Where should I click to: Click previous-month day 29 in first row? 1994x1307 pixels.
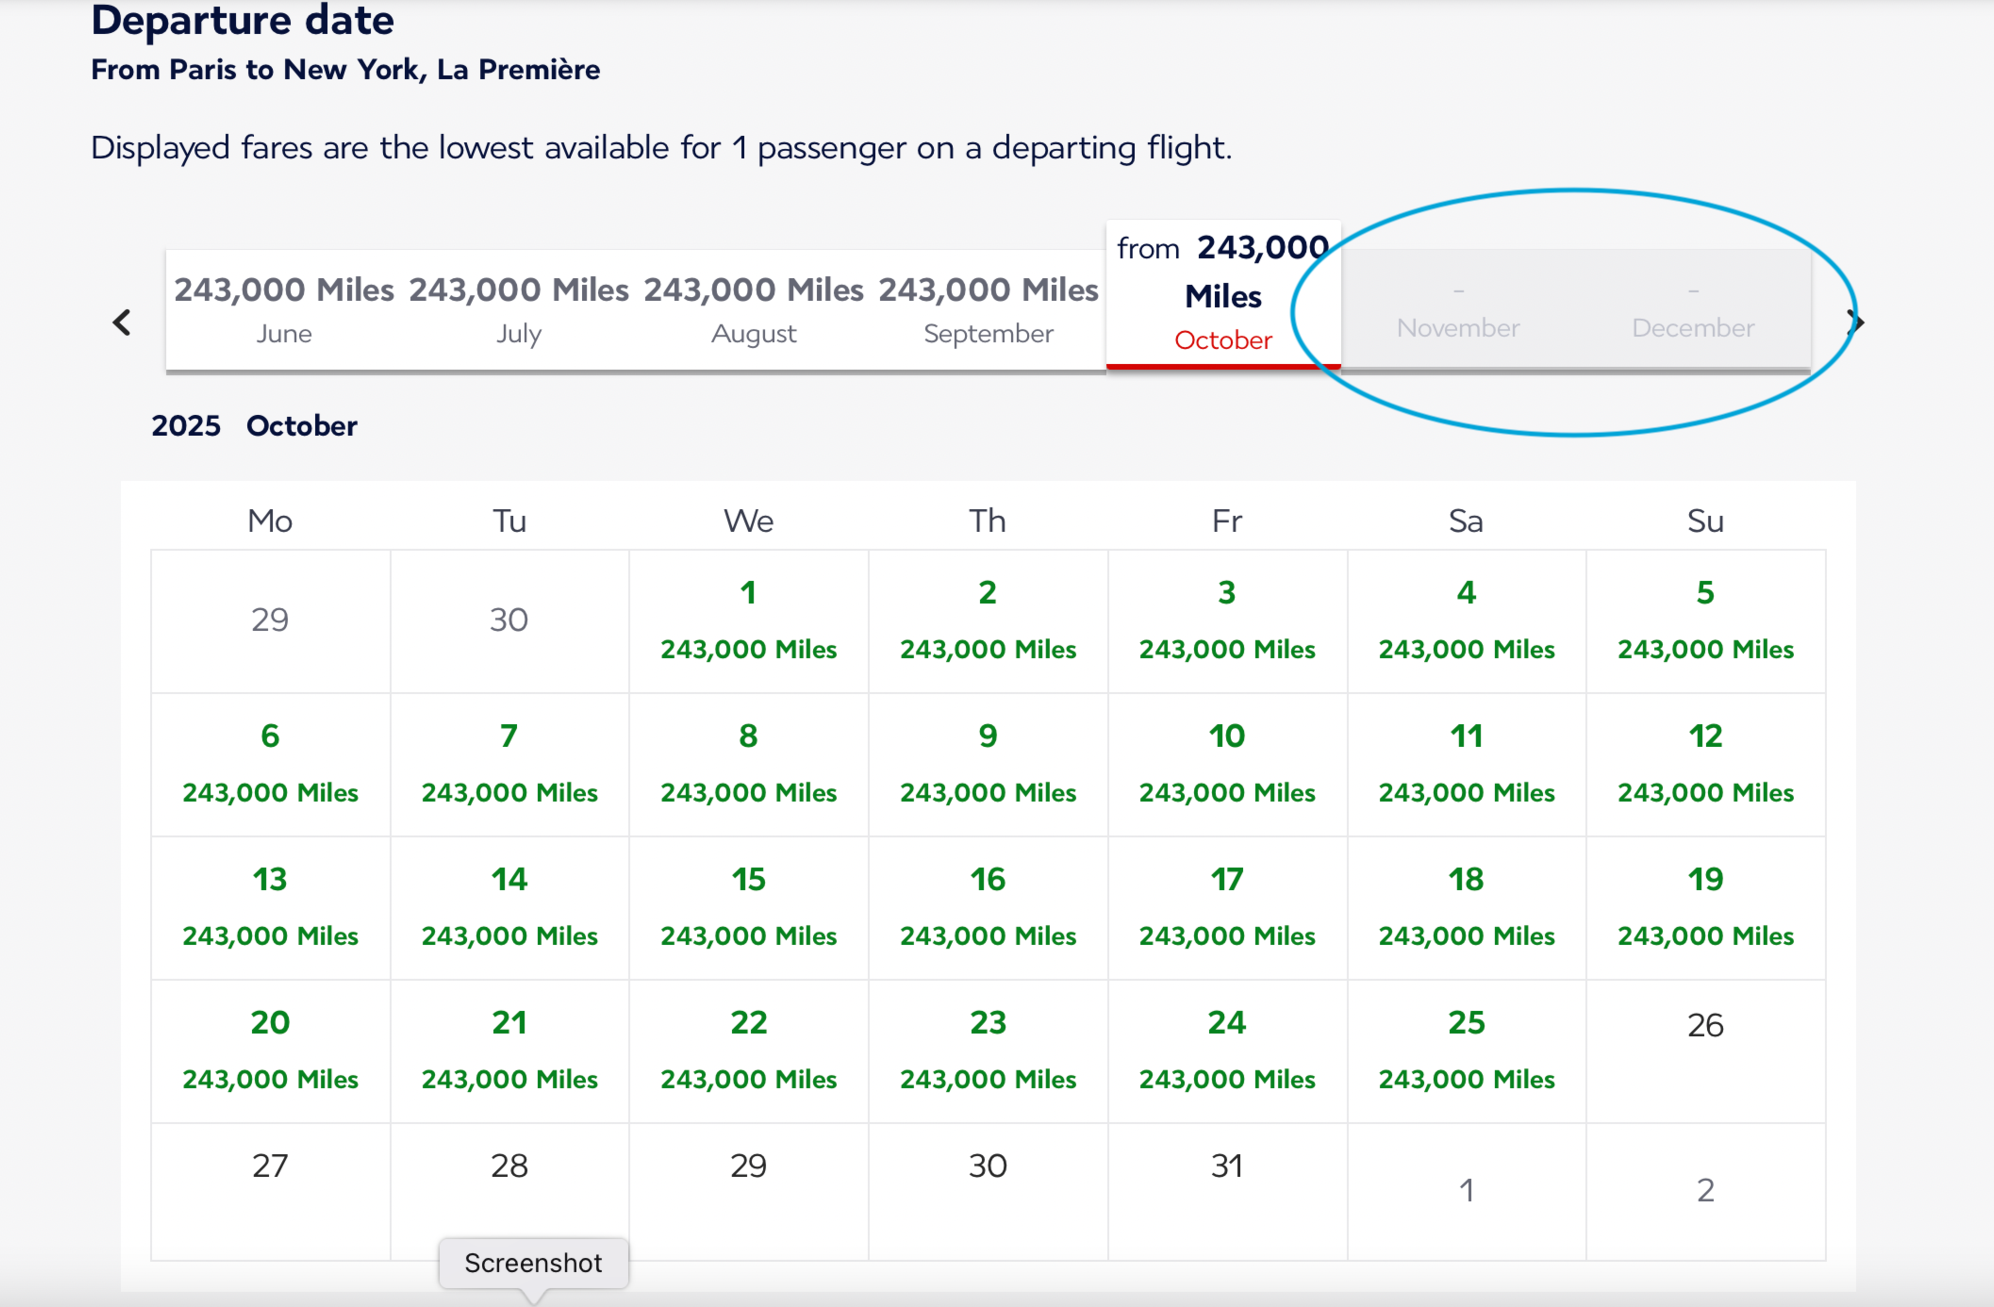pos(270,620)
